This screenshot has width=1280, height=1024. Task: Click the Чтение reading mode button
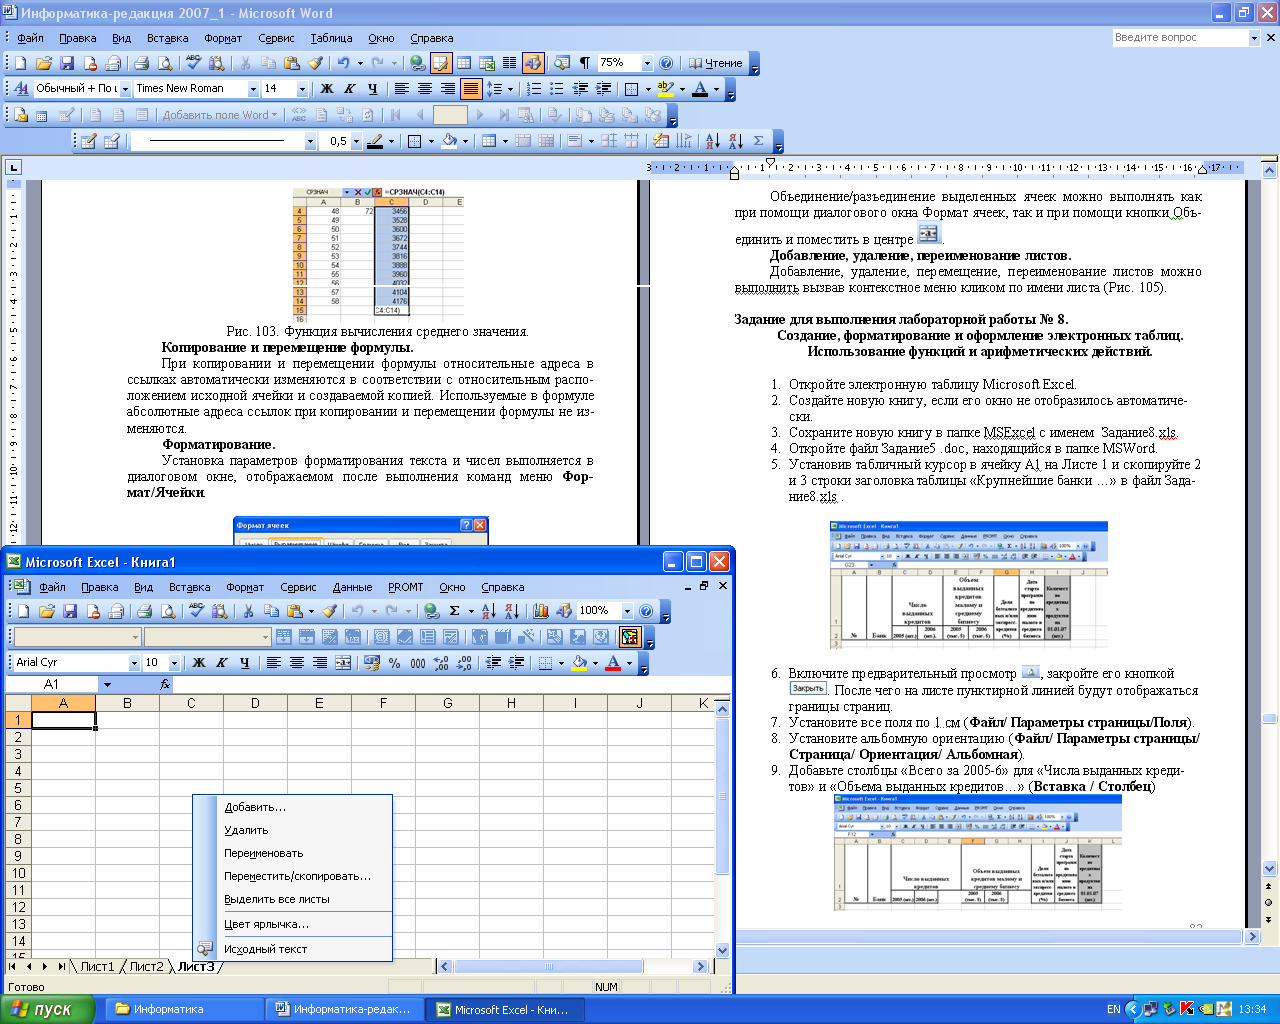pos(716,63)
